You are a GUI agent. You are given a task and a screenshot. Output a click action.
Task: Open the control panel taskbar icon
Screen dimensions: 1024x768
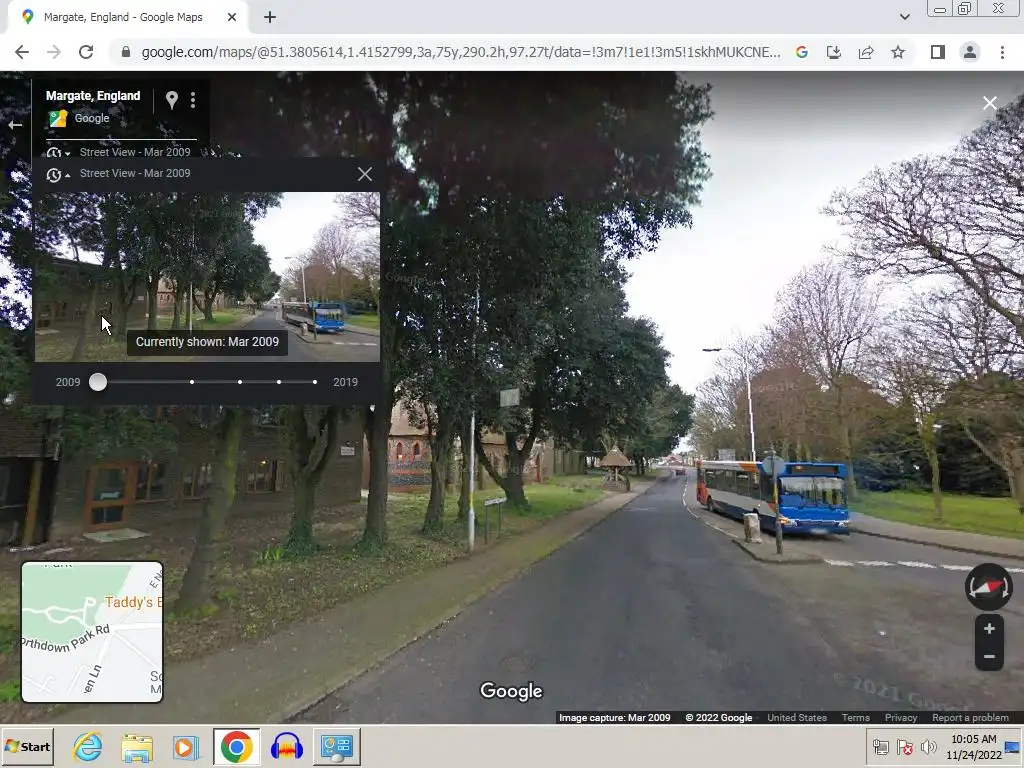(x=337, y=747)
